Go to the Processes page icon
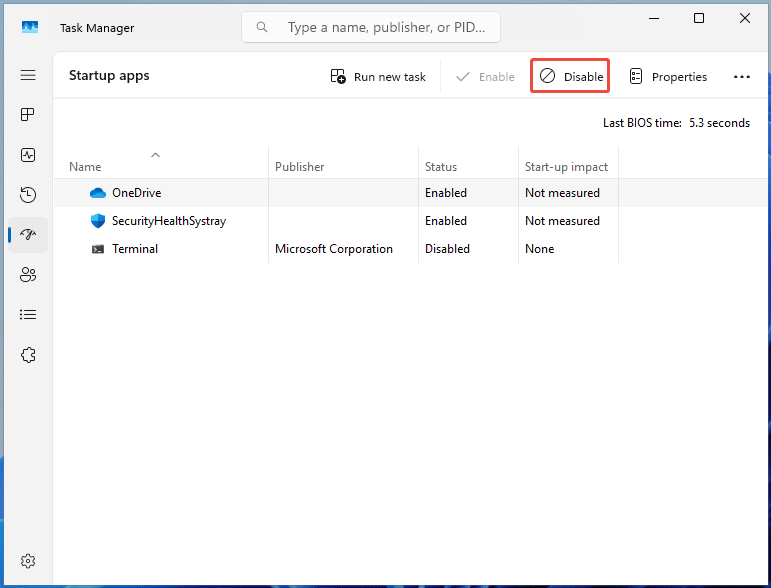This screenshot has width=771, height=588. pyautogui.click(x=28, y=115)
